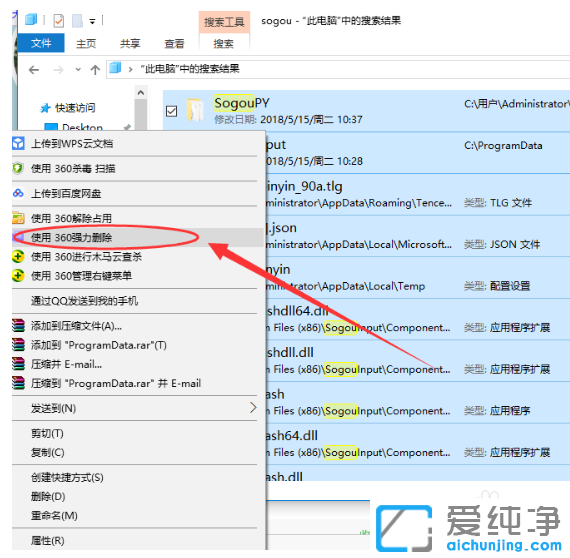Click the address bar computer icon

(x=115, y=68)
